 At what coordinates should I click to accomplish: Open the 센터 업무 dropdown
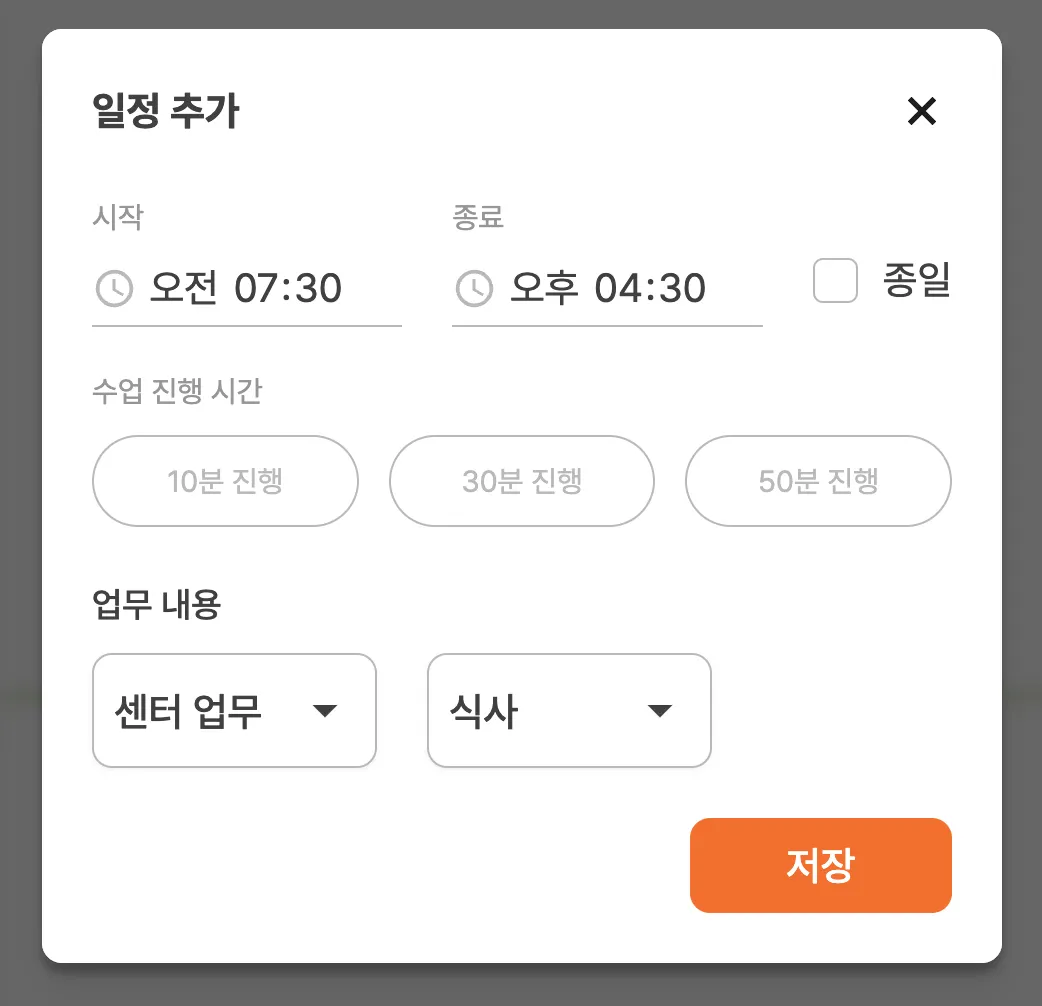tap(190, 711)
